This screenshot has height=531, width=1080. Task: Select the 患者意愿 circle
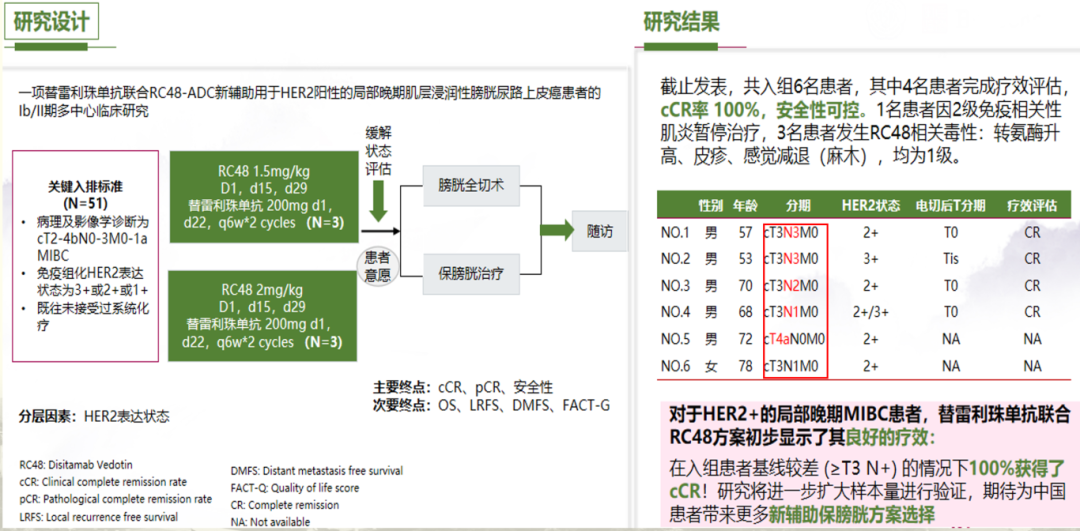(x=377, y=267)
